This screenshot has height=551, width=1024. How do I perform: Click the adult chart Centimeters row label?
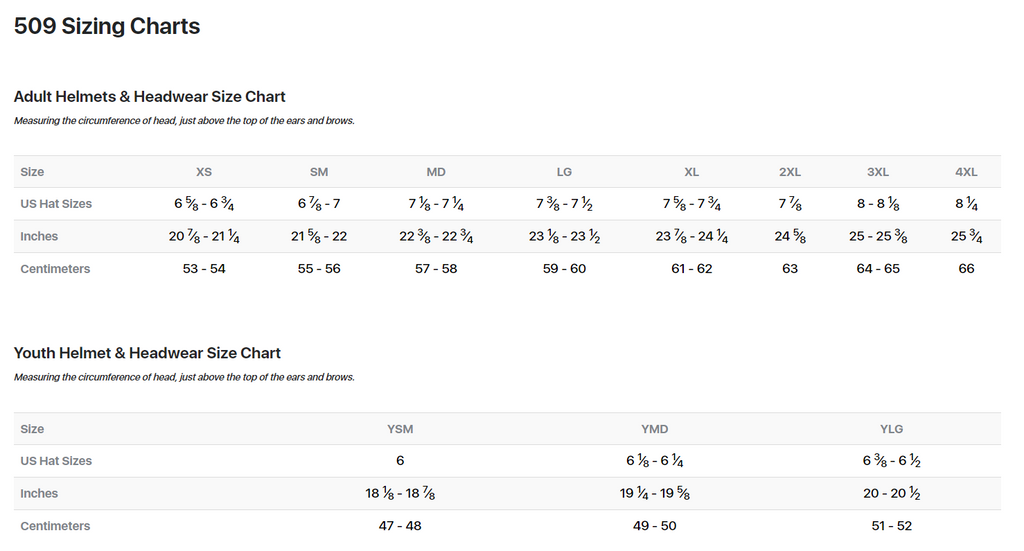coord(55,269)
